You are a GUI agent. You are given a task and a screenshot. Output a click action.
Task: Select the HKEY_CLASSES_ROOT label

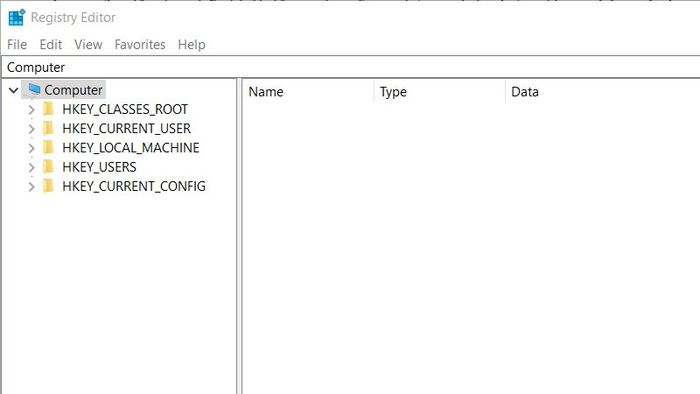coord(125,109)
